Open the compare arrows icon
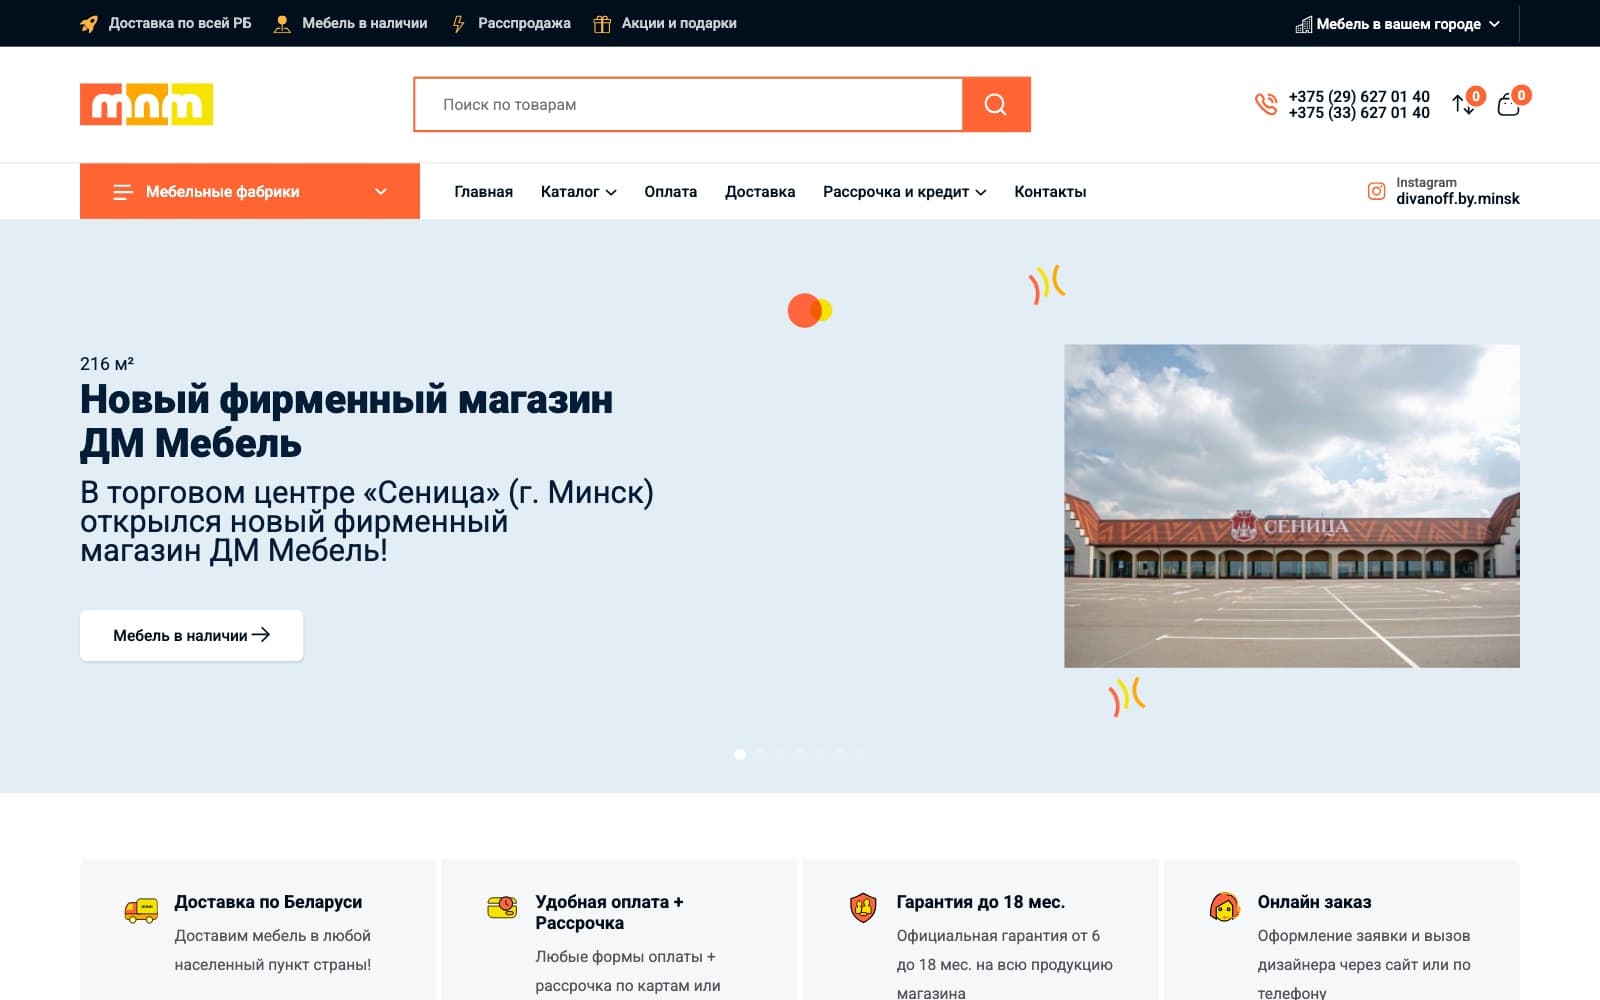The width and height of the screenshot is (1600, 1000). 1463,104
